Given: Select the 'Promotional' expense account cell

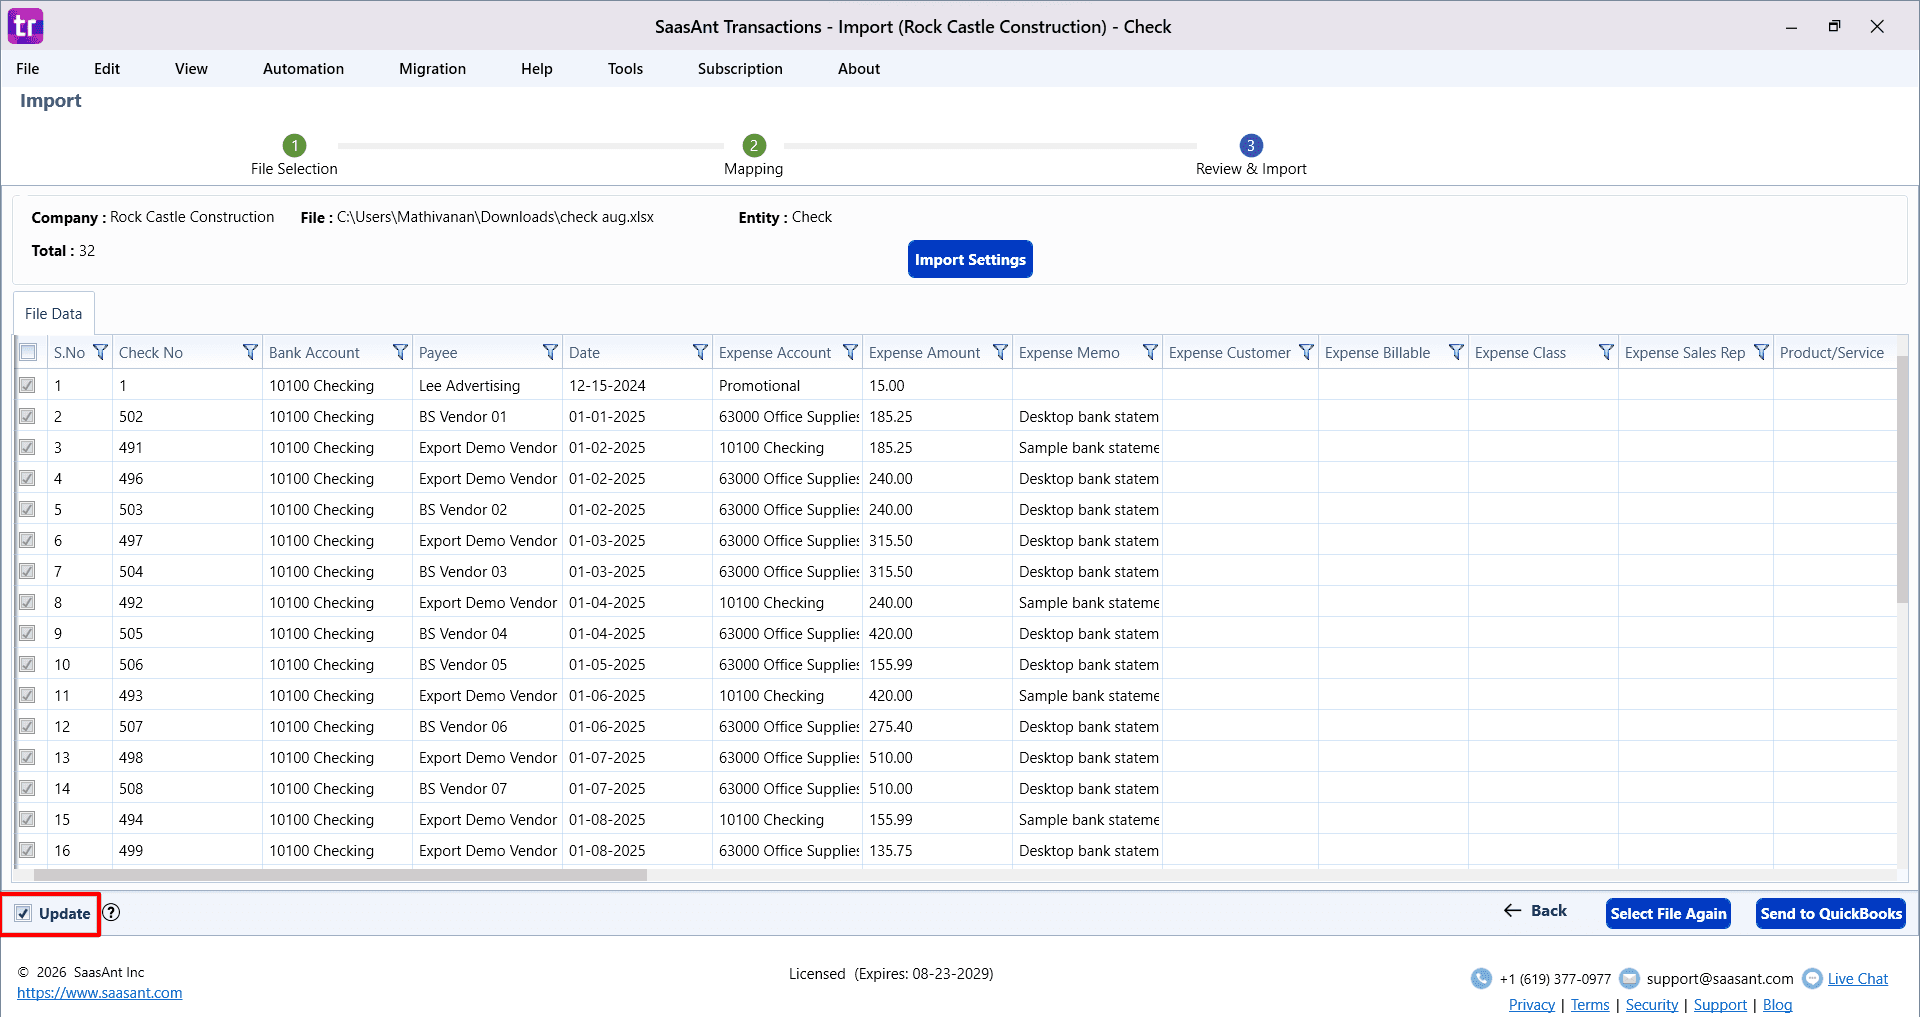Looking at the screenshot, I should (787, 385).
